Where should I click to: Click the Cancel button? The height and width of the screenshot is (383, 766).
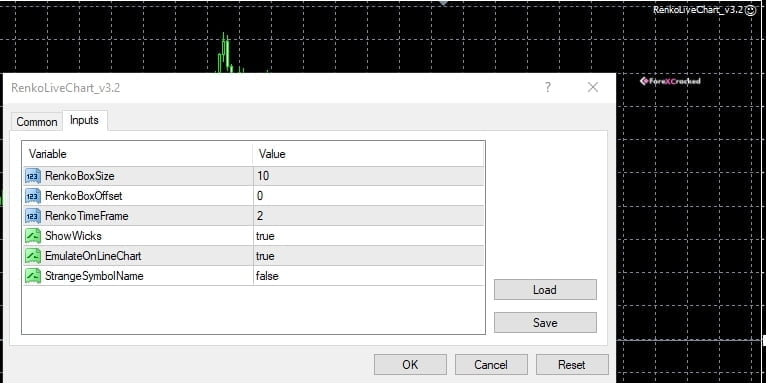491,364
